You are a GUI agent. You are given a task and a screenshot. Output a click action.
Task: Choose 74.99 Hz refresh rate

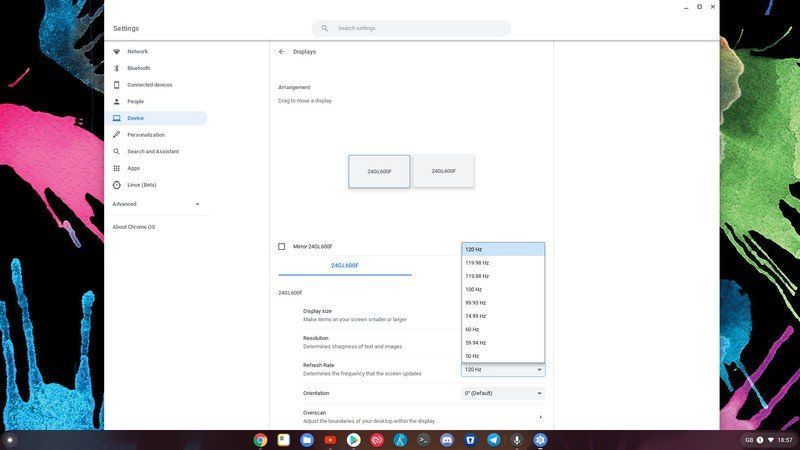click(x=503, y=316)
